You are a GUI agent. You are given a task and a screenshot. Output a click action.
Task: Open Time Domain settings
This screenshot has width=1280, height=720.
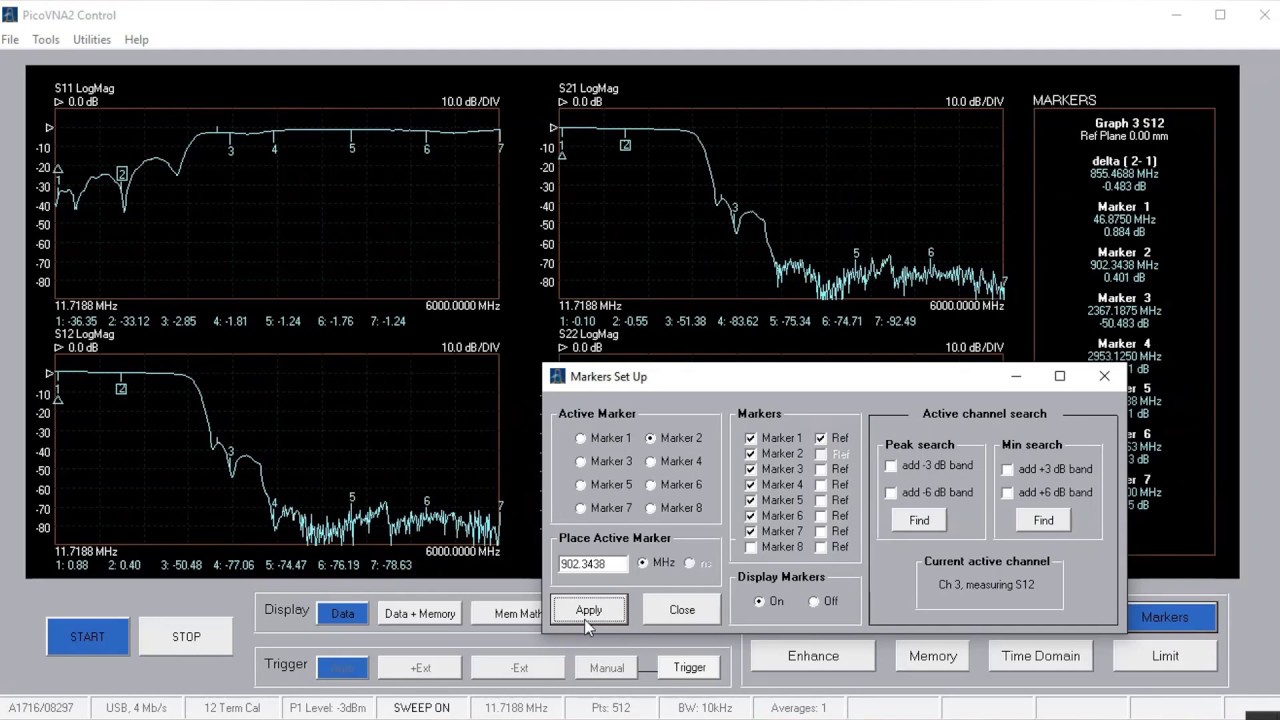pos(1041,656)
